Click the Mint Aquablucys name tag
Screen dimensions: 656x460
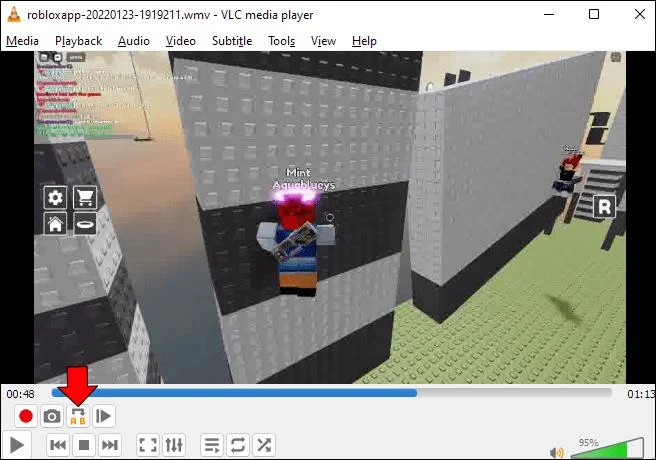(303, 179)
